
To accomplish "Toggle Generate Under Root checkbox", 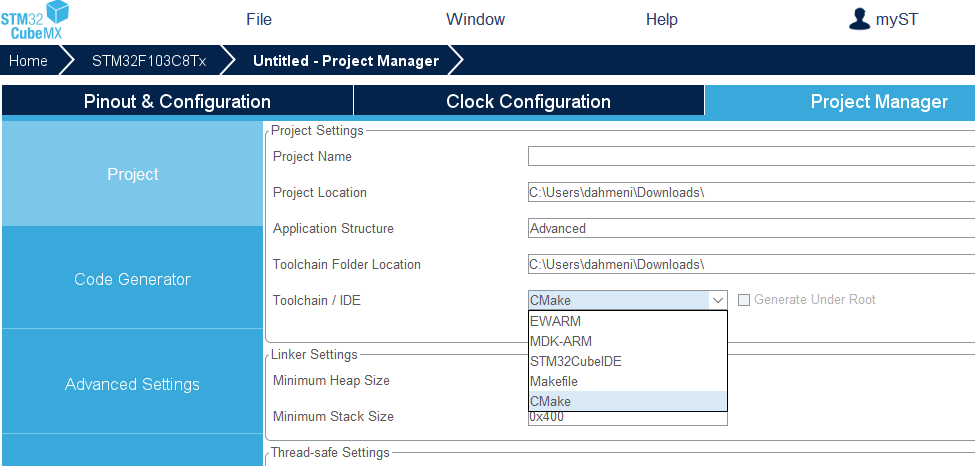I will click(744, 300).
